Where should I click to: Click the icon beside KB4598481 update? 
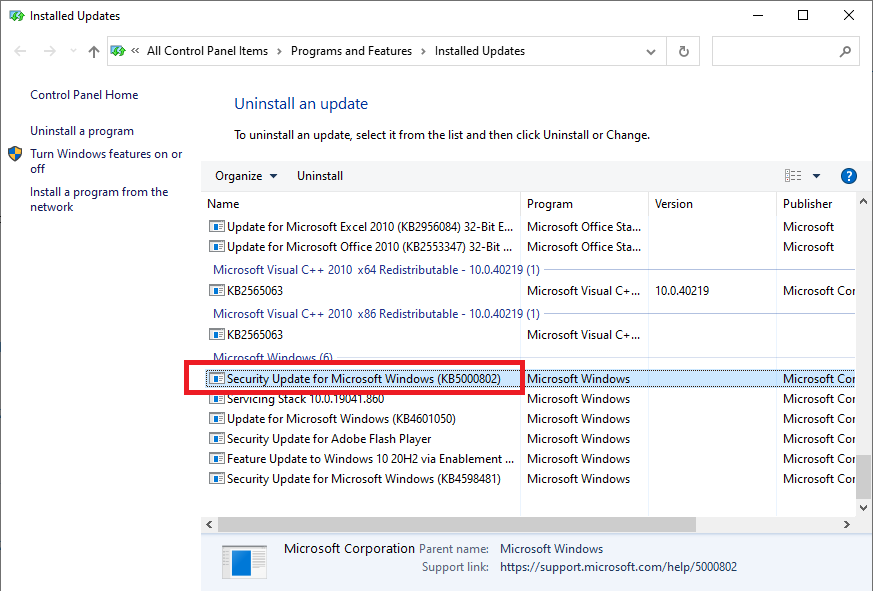point(216,479)
